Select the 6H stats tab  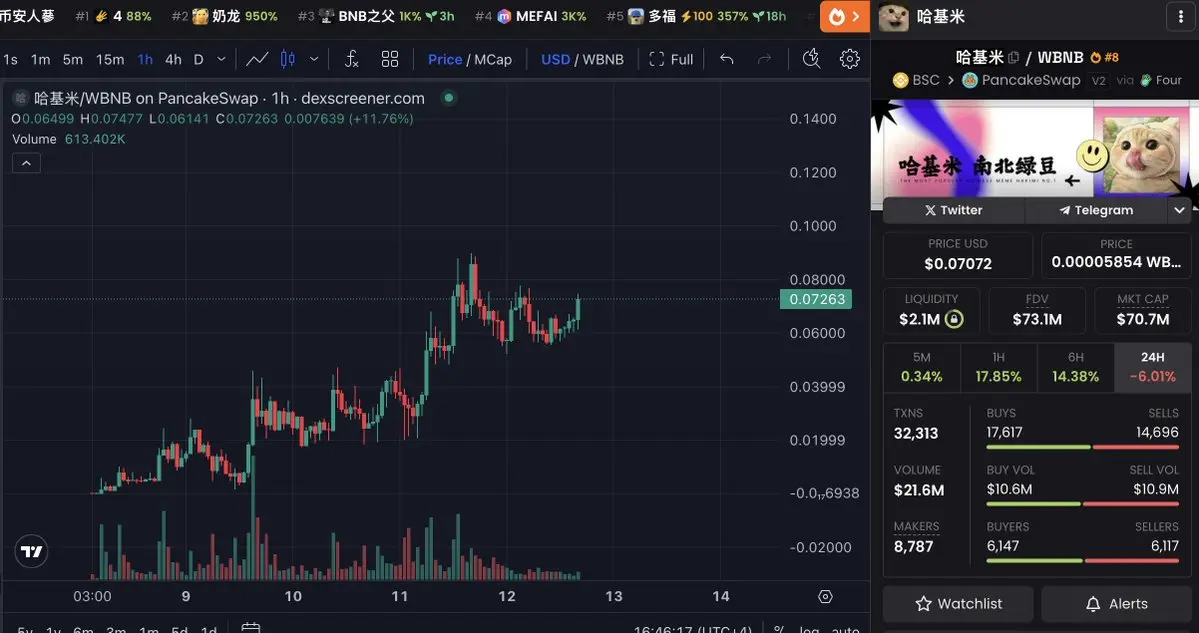(1076, 367)
